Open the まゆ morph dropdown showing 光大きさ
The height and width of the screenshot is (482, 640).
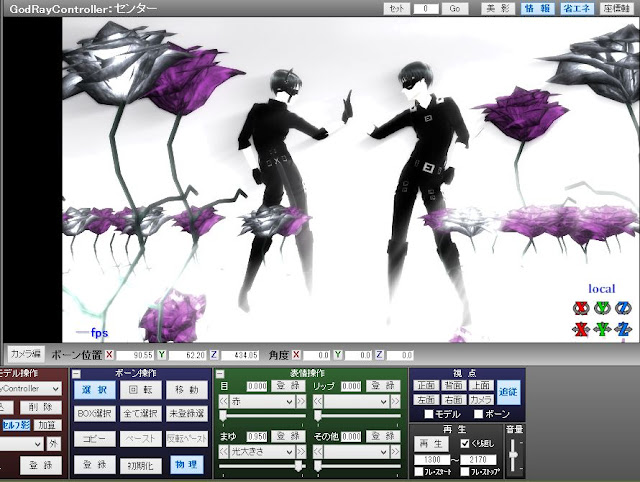(262, 452)
